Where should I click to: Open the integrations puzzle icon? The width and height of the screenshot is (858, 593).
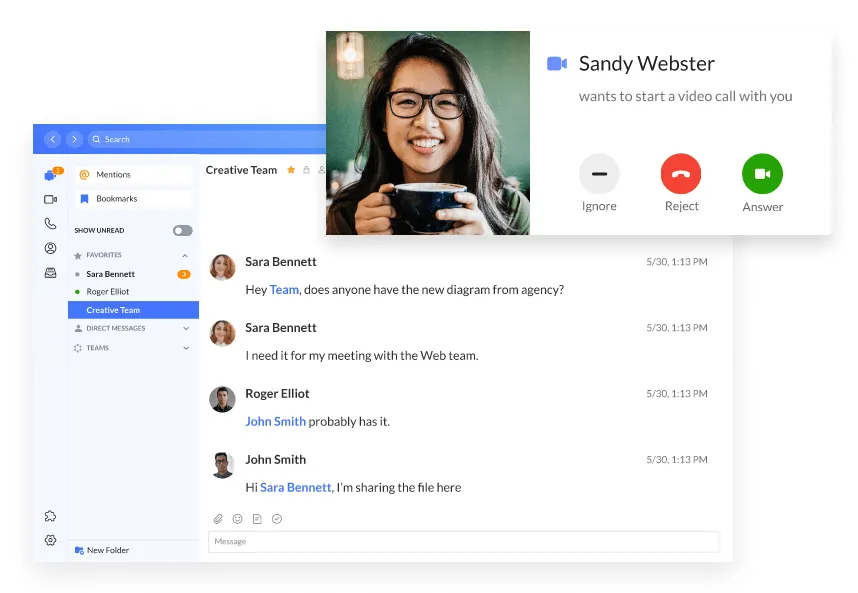[50, 516]
